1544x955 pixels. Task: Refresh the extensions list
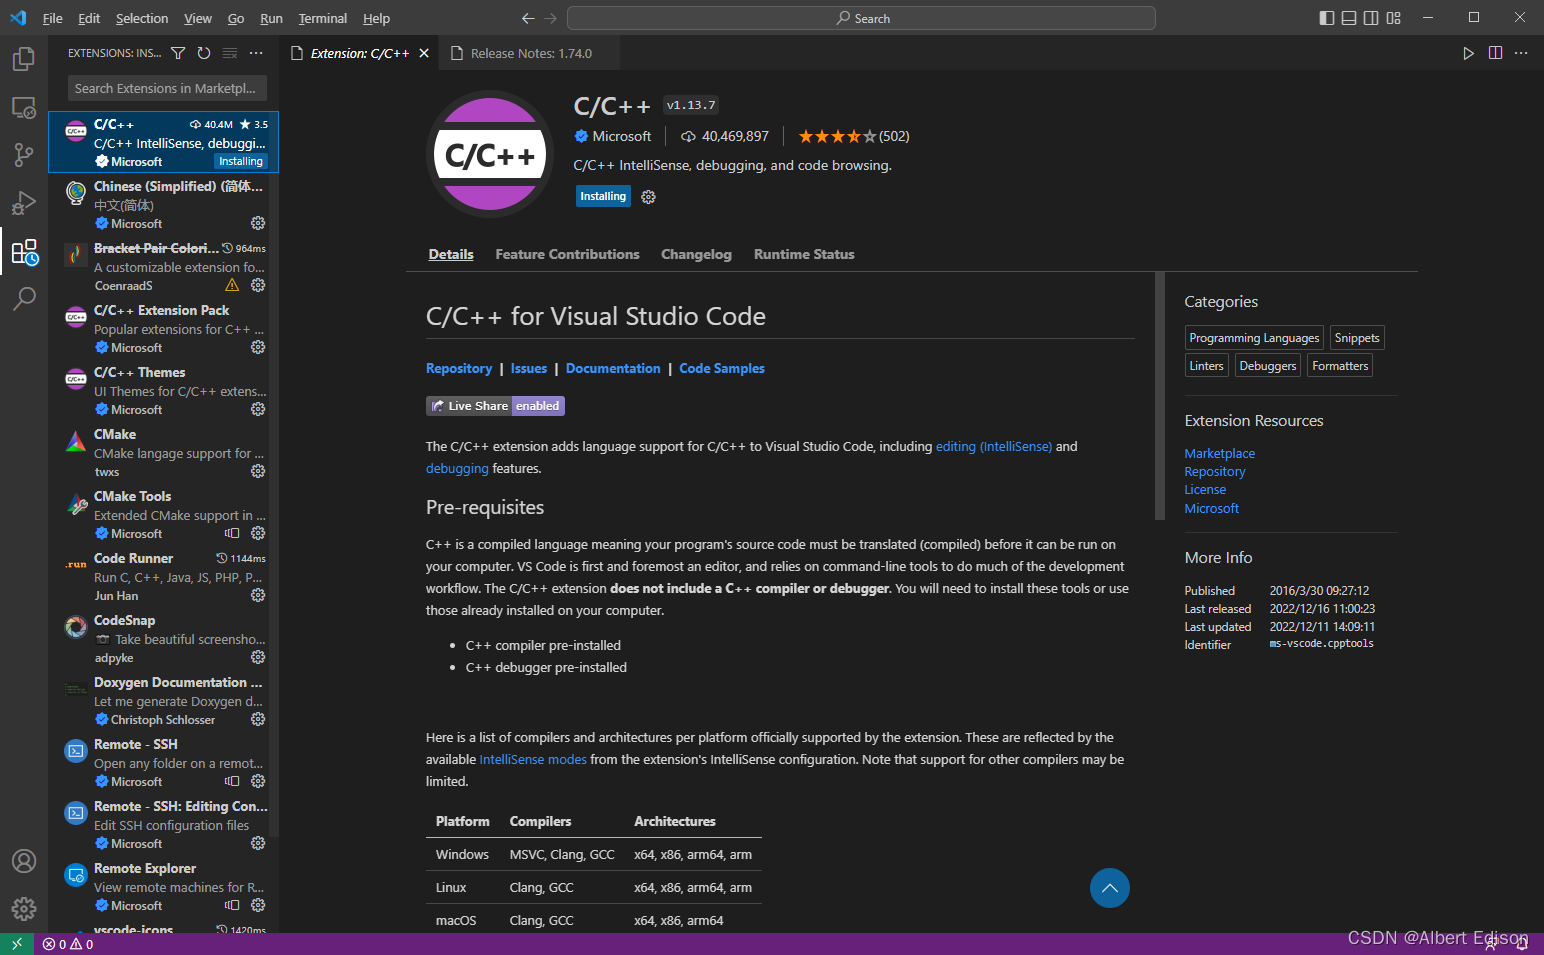click(x=204, y=53)
